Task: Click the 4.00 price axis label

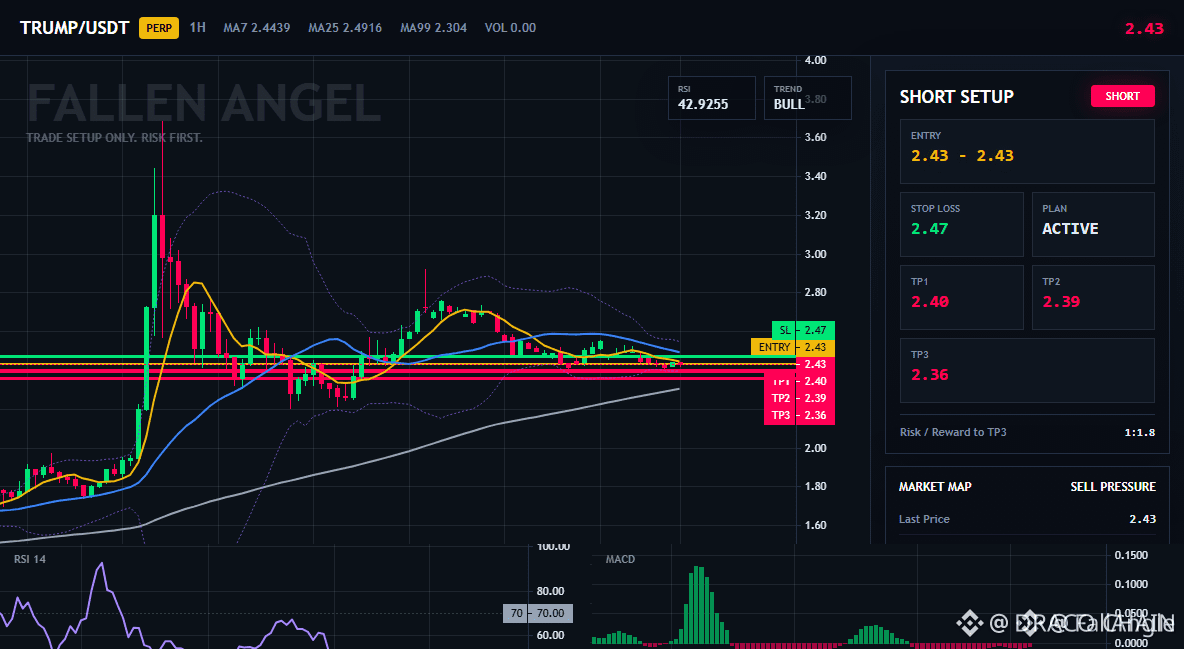Action: point(816,60)
